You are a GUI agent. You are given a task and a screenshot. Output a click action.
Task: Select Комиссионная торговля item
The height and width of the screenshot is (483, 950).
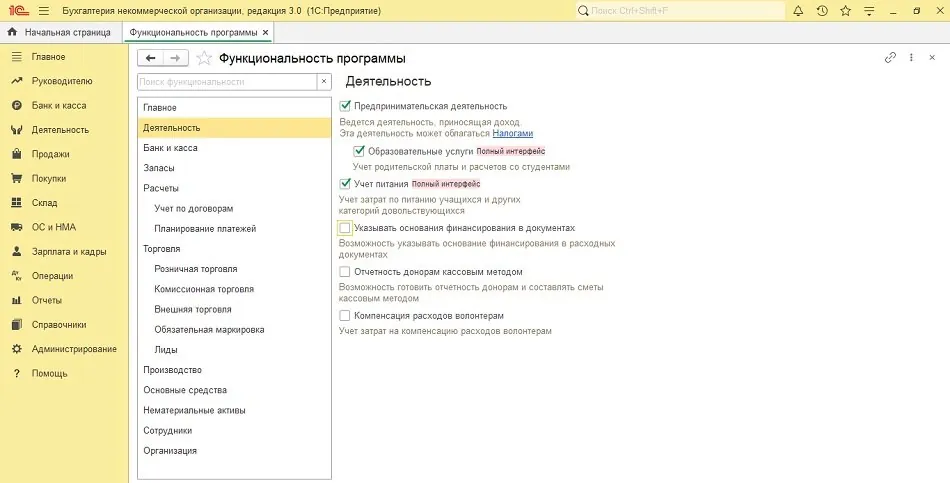234,289
